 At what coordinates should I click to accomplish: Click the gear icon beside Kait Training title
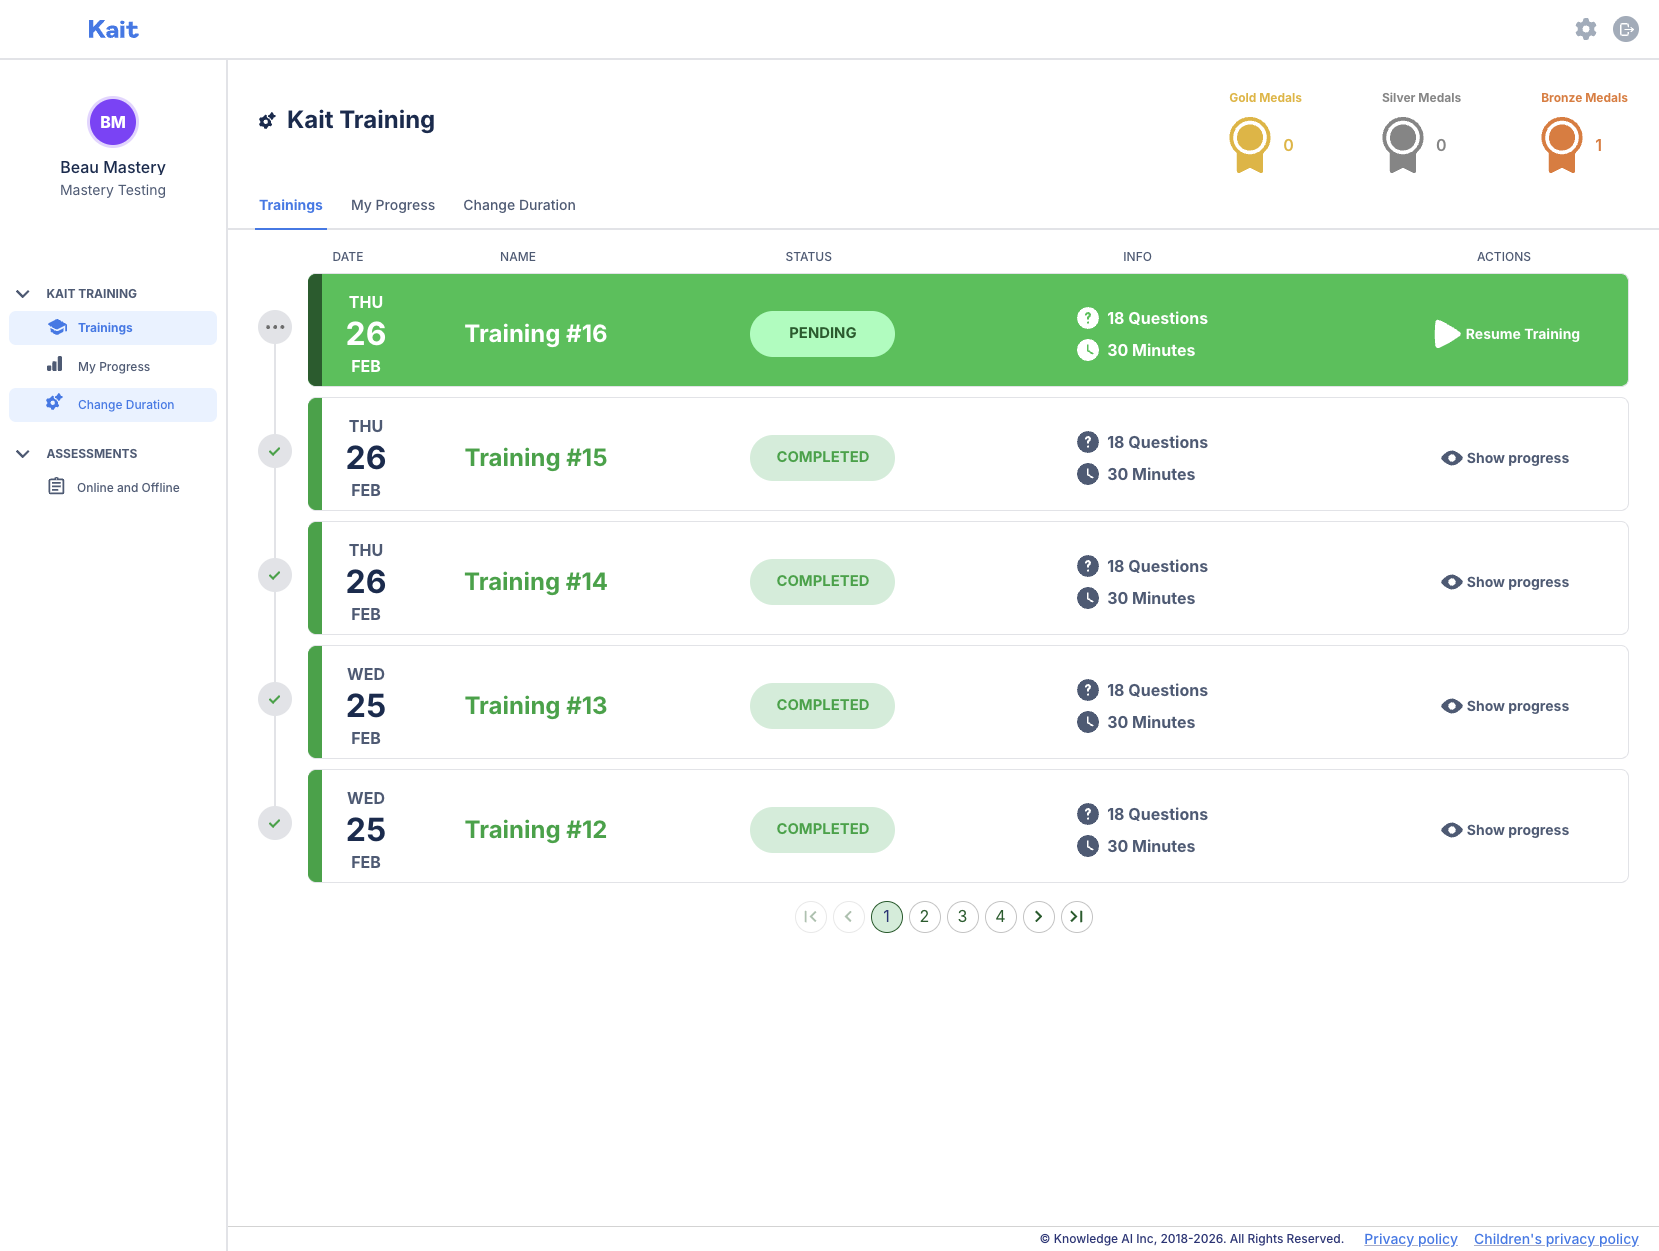pyautogui.click(x=267, y=121)
